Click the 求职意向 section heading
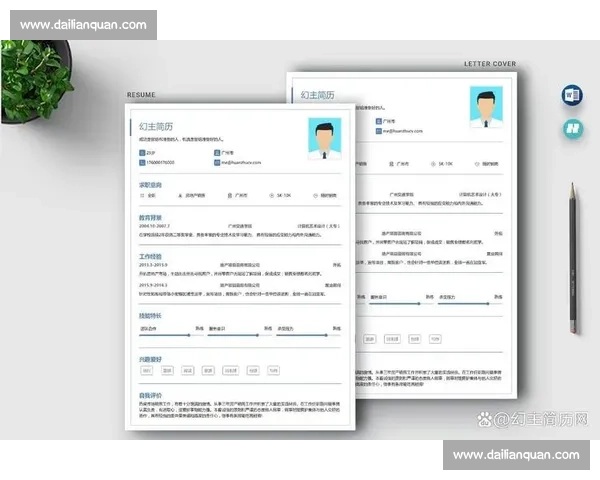 (150, 185)
